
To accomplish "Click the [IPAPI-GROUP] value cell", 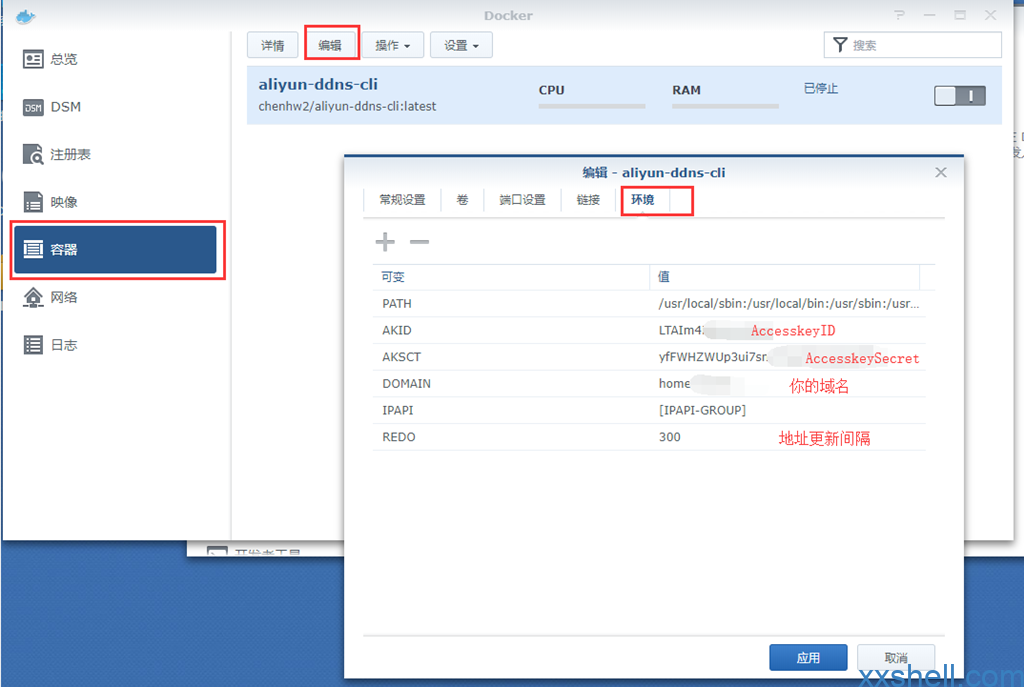I will (x=788, y=411).
